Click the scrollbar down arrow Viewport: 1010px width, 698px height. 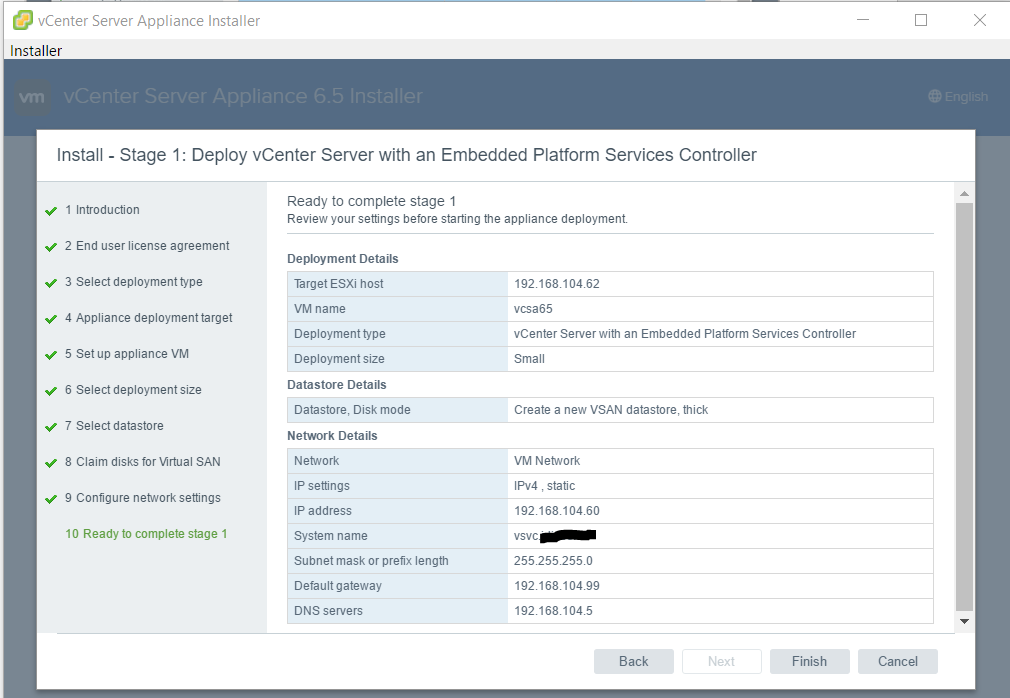click(964, 621)
